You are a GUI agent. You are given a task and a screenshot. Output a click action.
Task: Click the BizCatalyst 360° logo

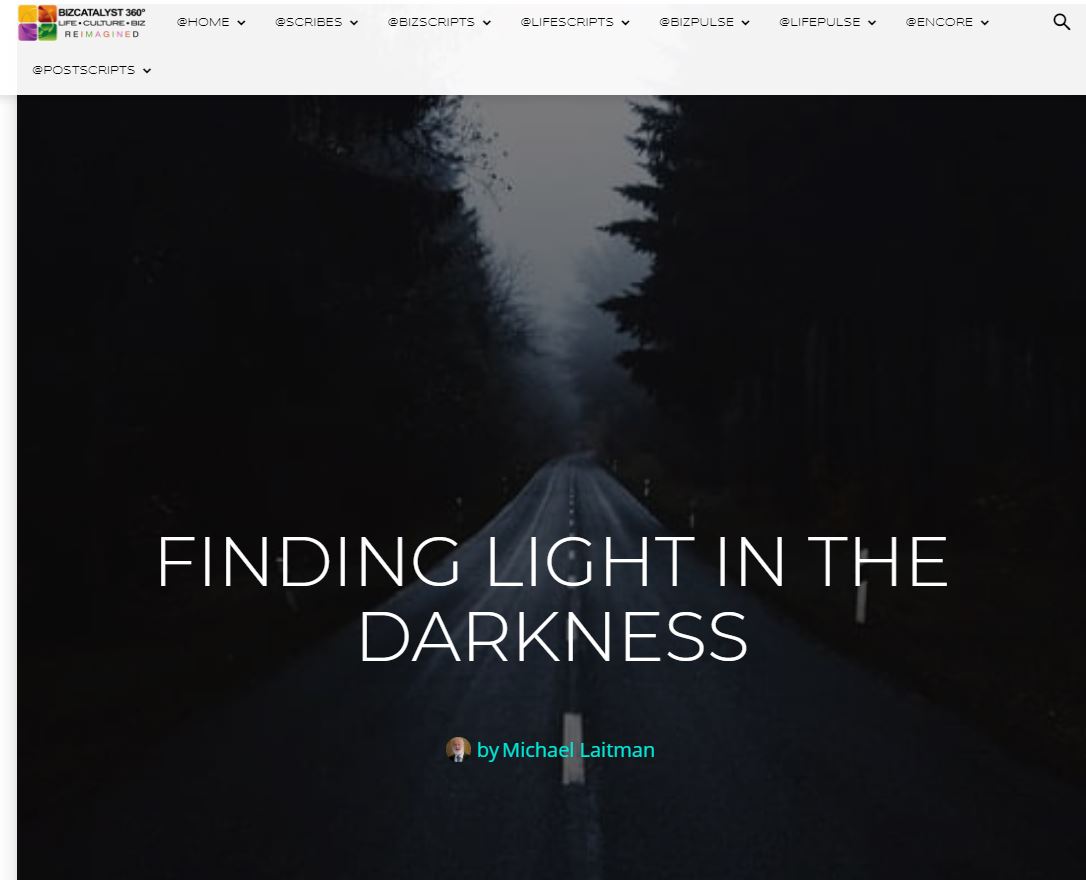[82, 23]
